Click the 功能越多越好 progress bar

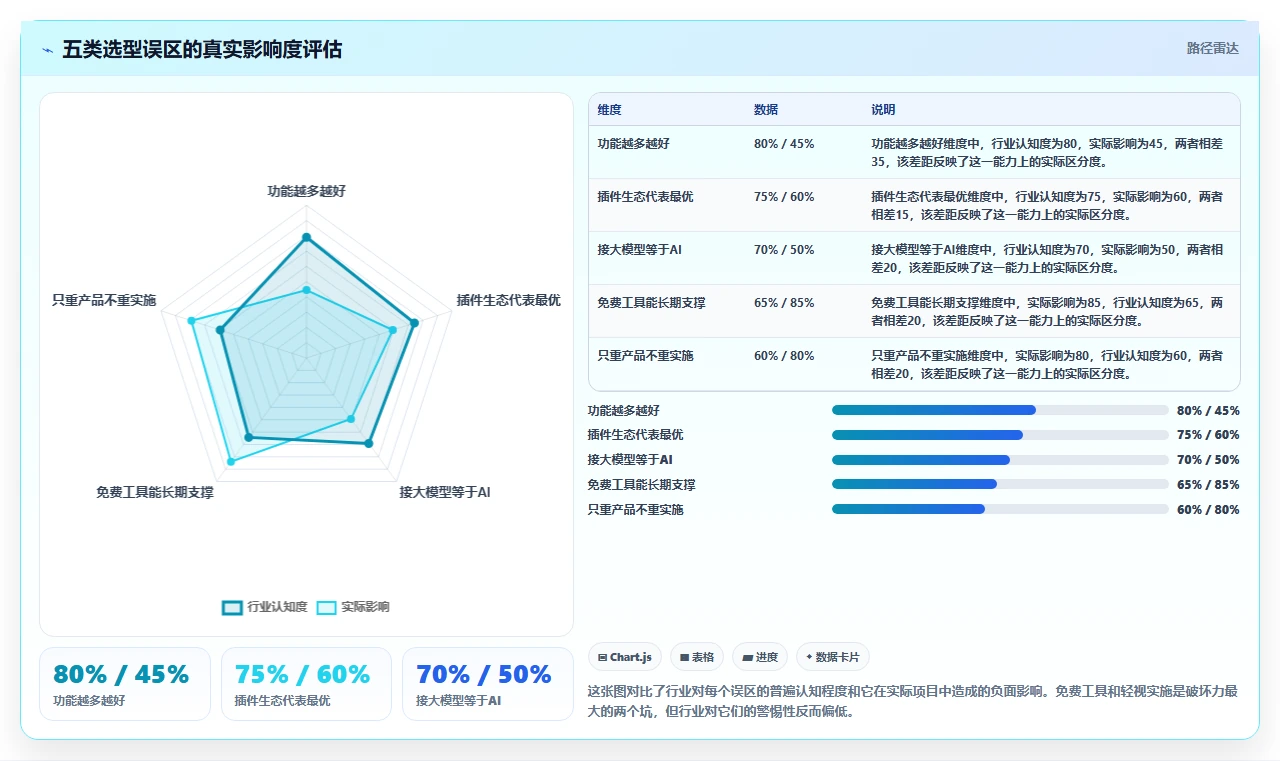click(x=1000, y=410)
